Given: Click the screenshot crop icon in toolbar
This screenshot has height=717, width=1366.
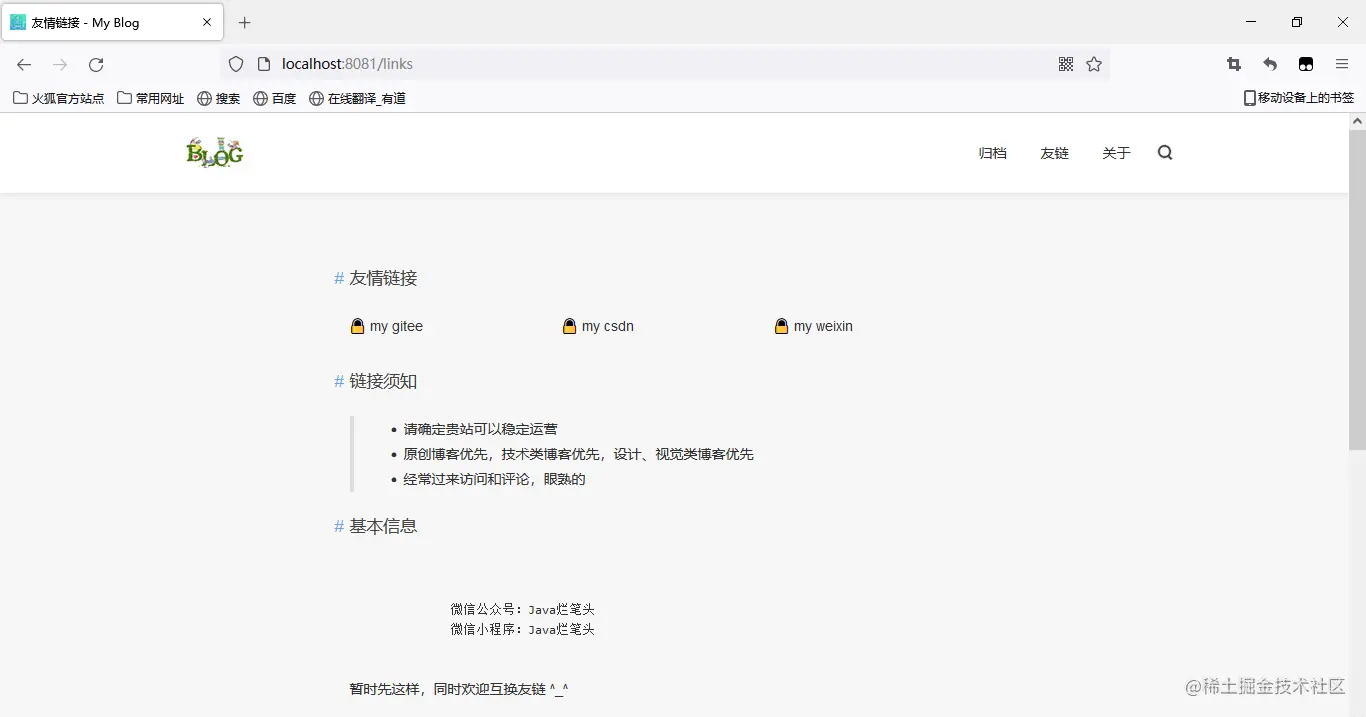Looking at the screenshot, I should (x=1233, y=63).
